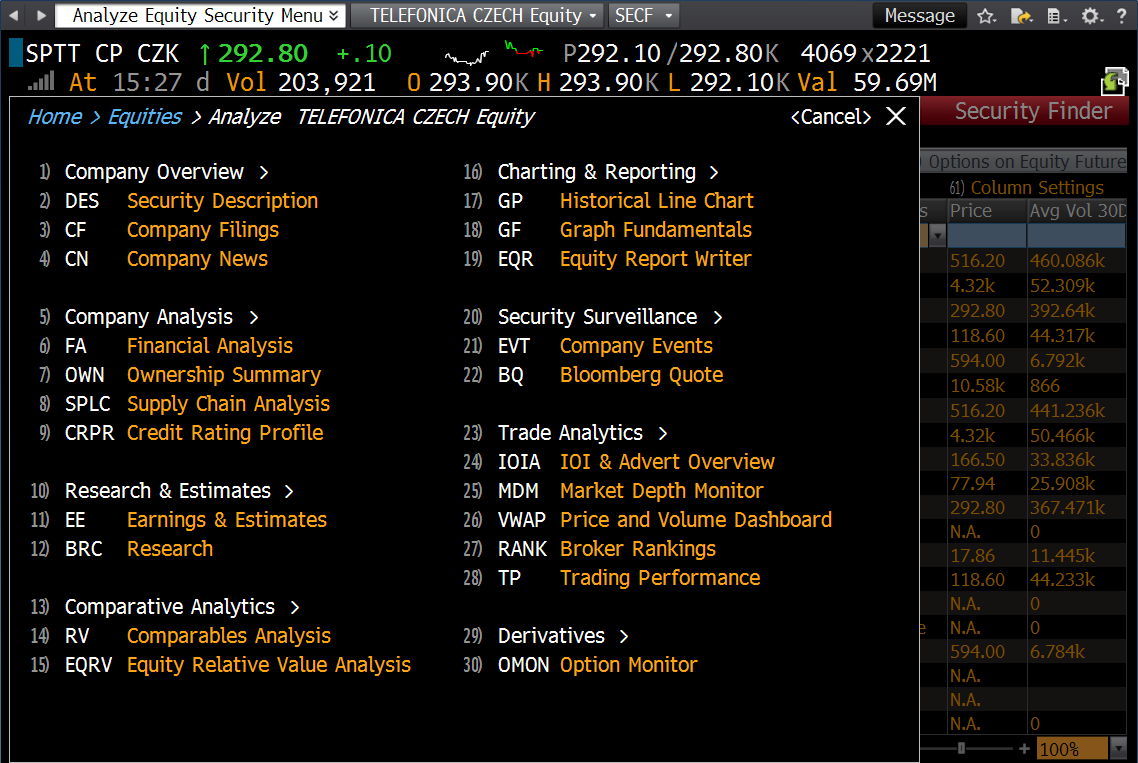The height and width of the screenshot is (763, 1138).
Task: Click the 77.94 price cell
Action: click(x=987, y=483)
